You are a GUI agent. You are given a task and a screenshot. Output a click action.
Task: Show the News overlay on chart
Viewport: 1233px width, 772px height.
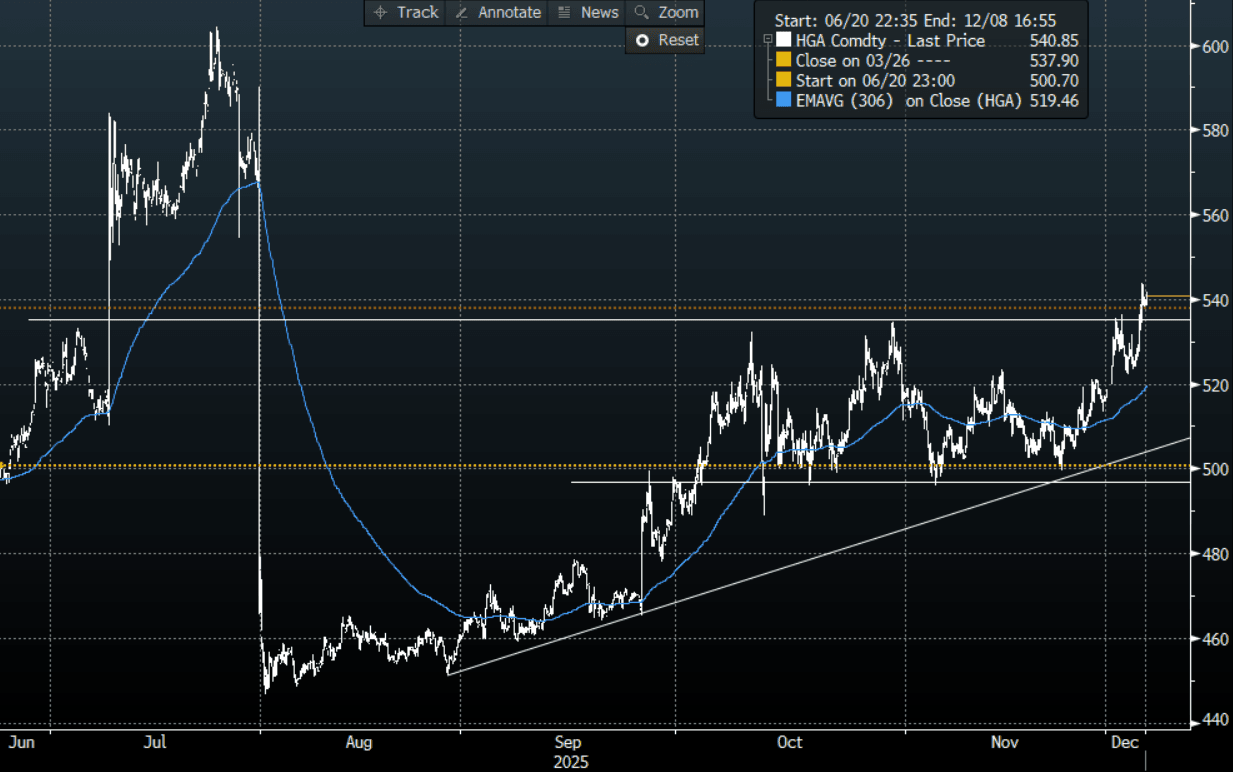click(x=588, y=12)
